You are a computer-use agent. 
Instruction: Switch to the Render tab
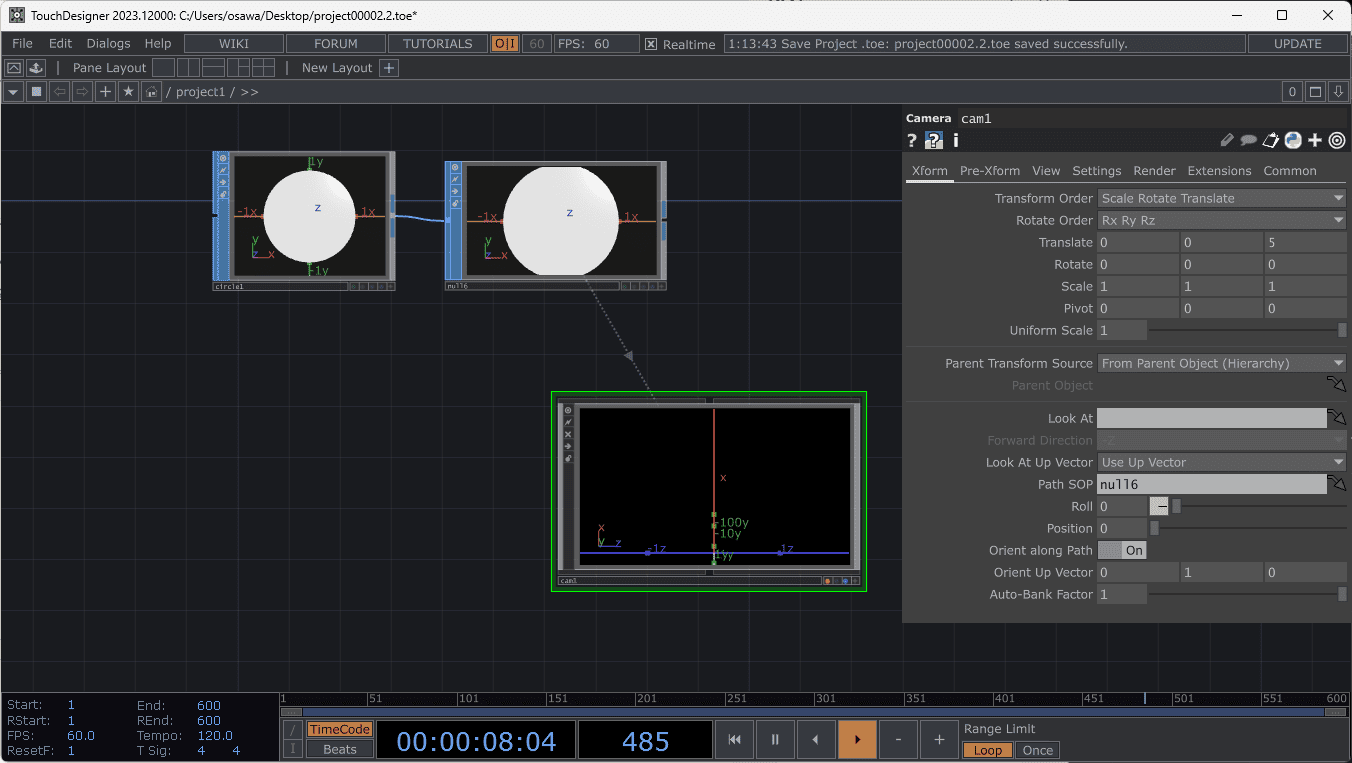point(1154,171)
